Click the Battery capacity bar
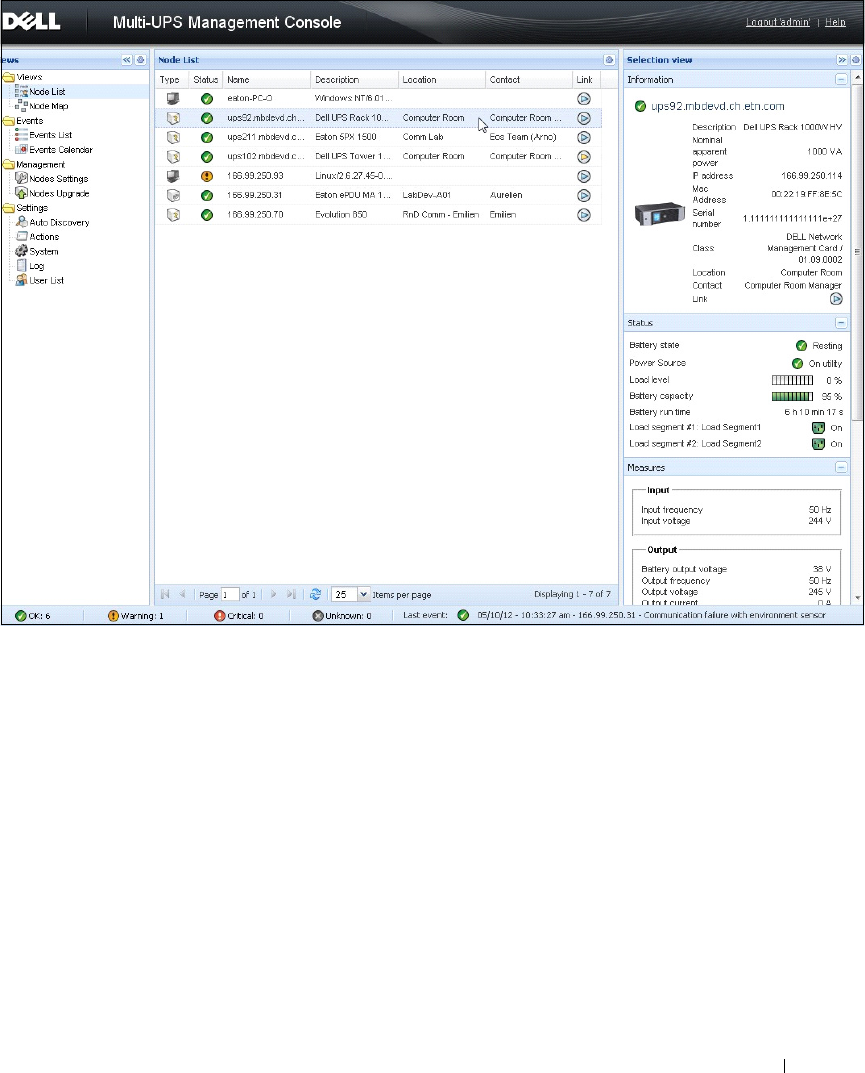The width and height of the screenshot is (865, 1073). (x=792, y=397)
